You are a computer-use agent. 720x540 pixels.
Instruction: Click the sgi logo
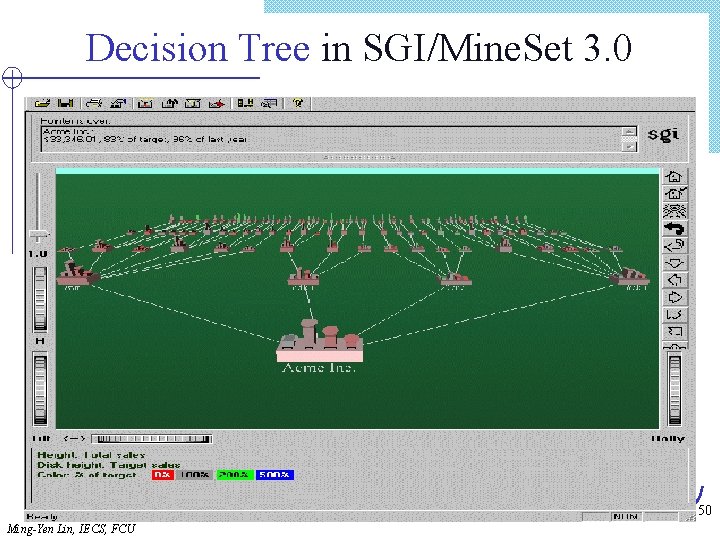point(663,135)
